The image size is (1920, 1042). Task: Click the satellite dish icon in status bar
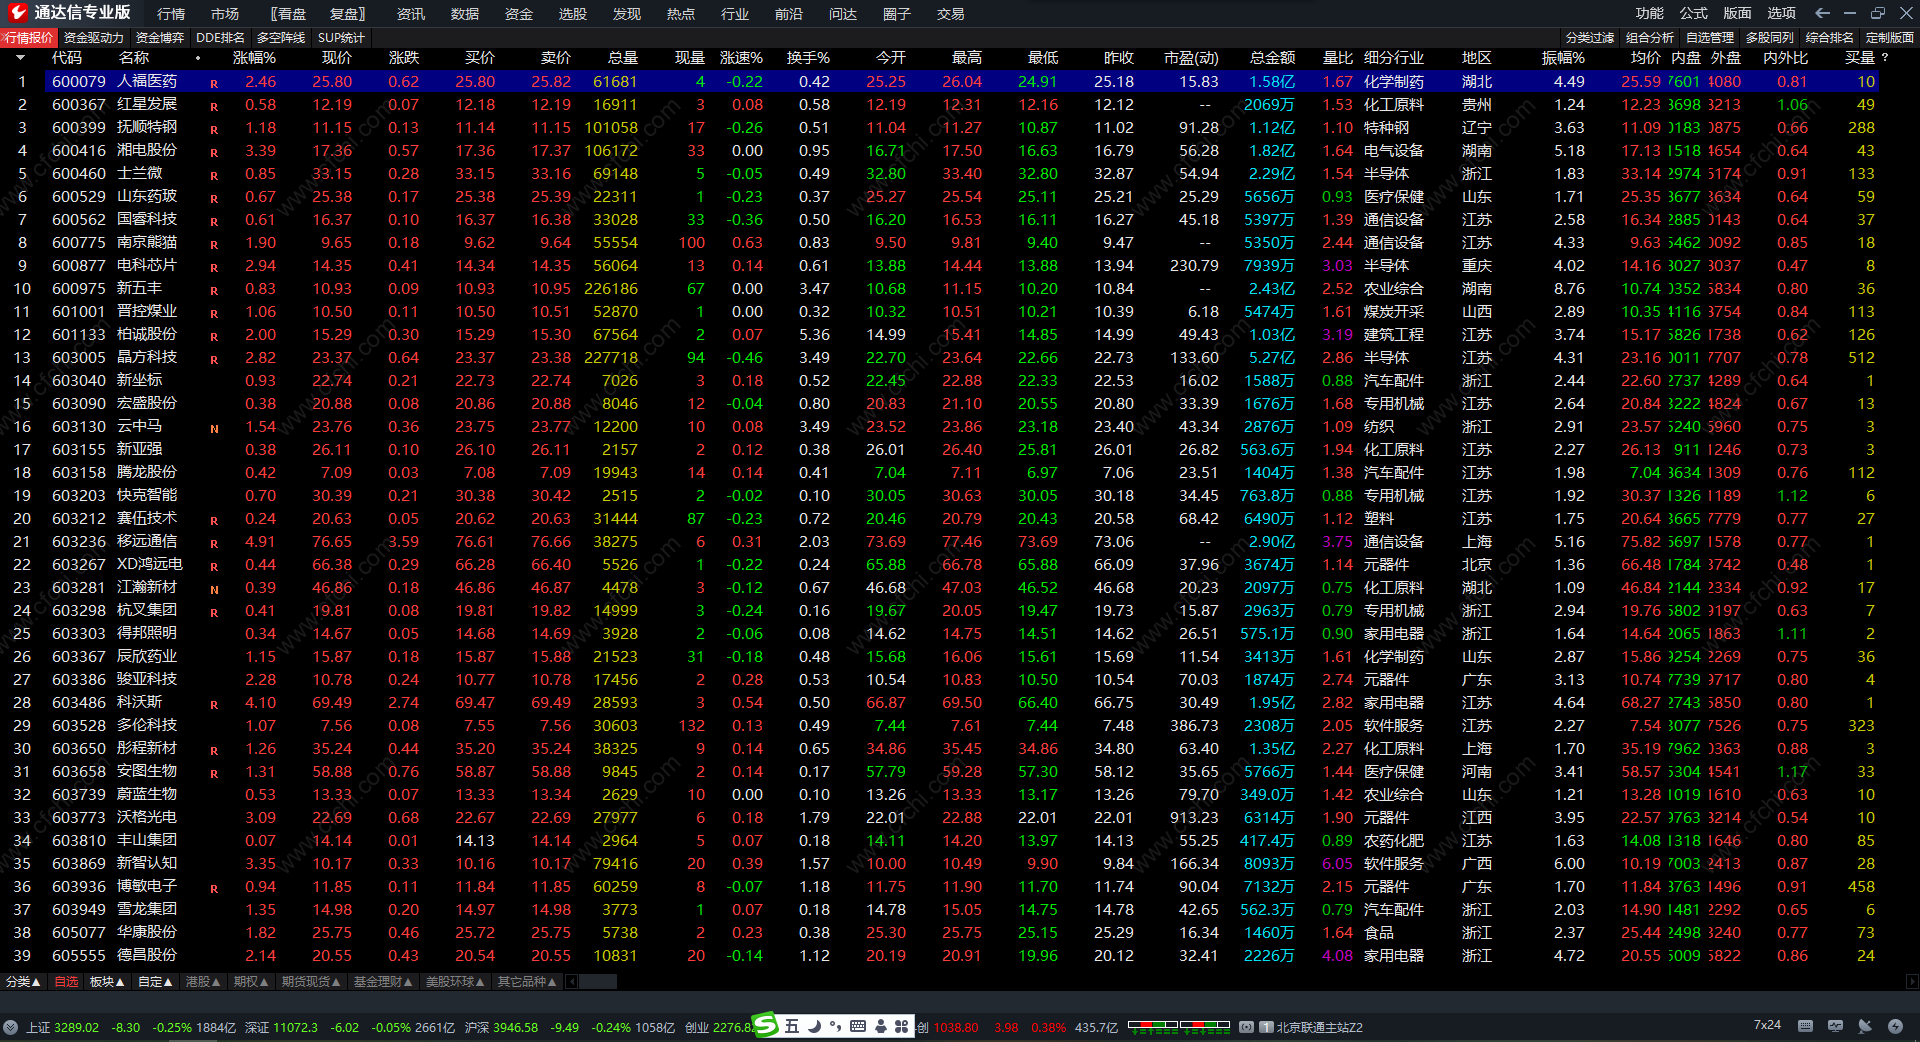click(x=1865, y=1026)
